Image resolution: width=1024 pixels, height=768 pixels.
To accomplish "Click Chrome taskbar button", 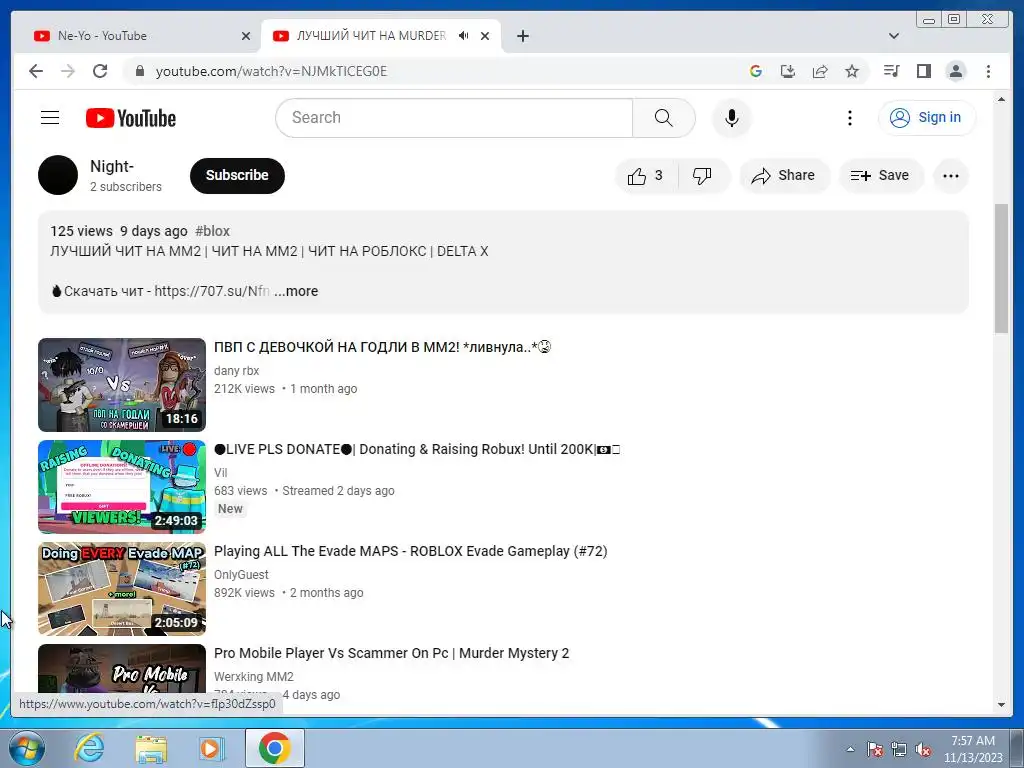I will pos(274,748).
